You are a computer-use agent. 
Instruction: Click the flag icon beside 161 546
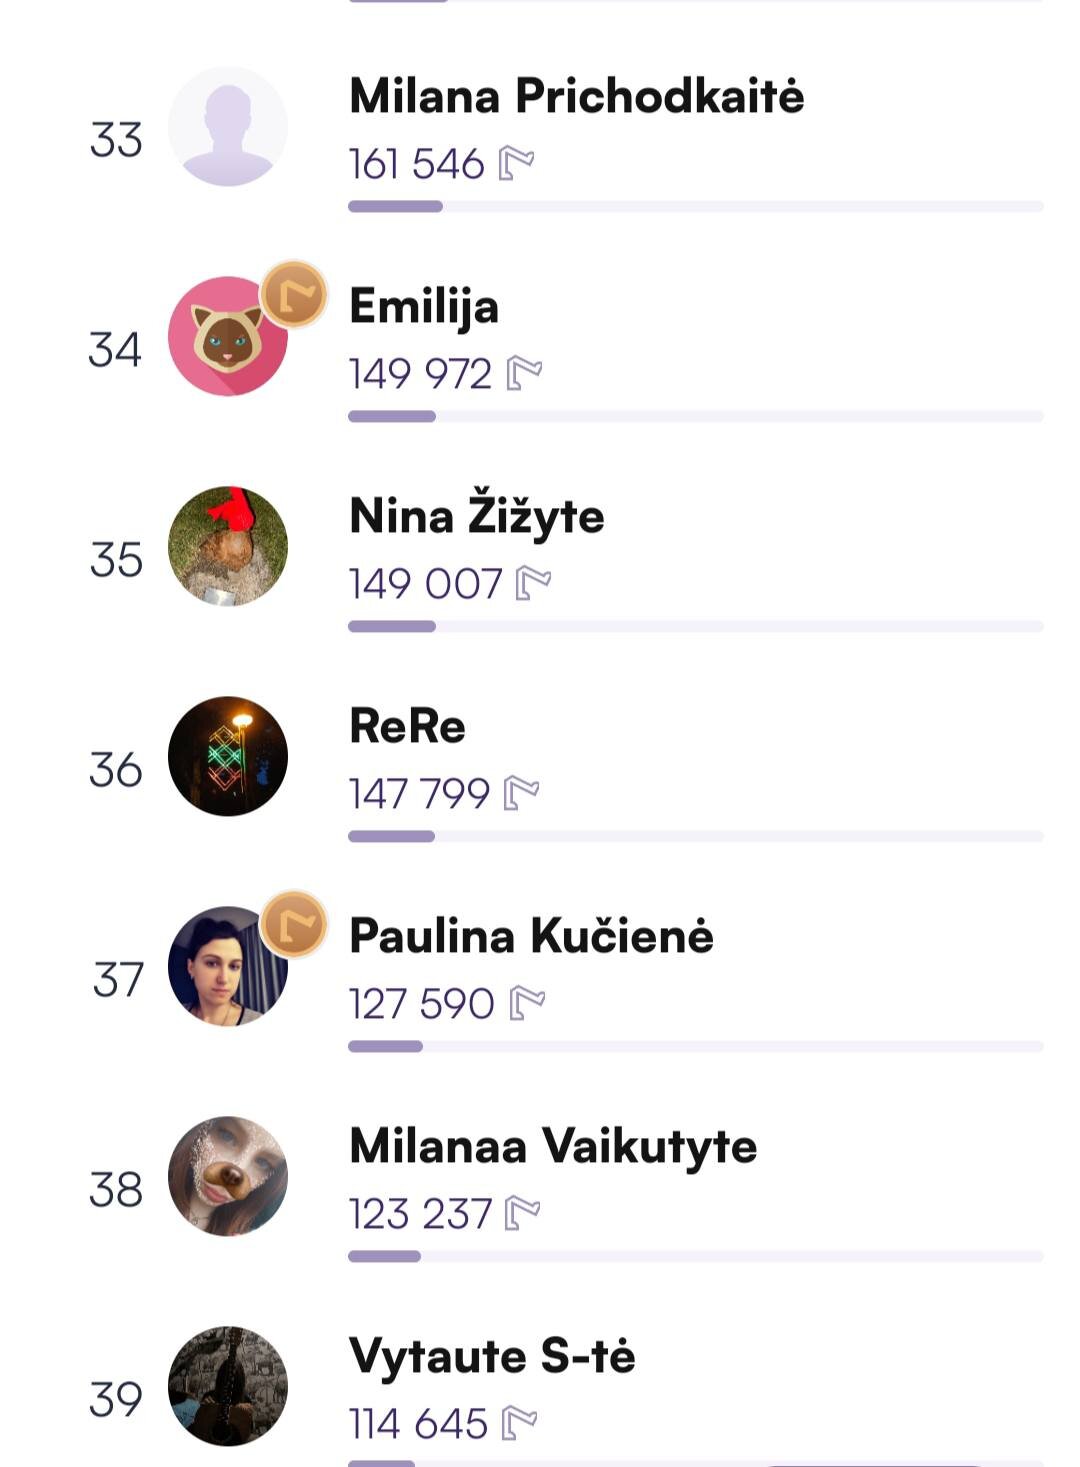tap(516, 164)
